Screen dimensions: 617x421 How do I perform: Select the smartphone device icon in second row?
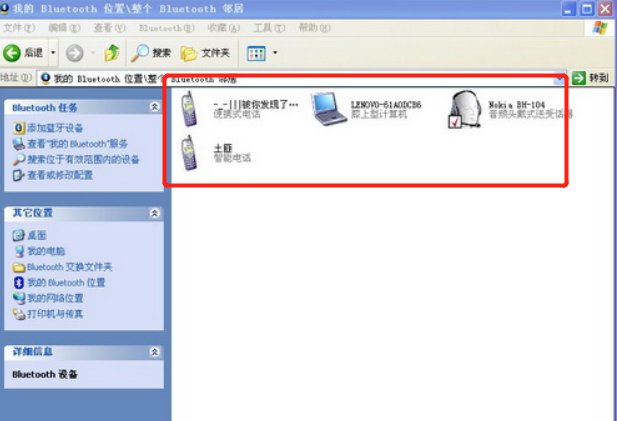pos(190,153)
